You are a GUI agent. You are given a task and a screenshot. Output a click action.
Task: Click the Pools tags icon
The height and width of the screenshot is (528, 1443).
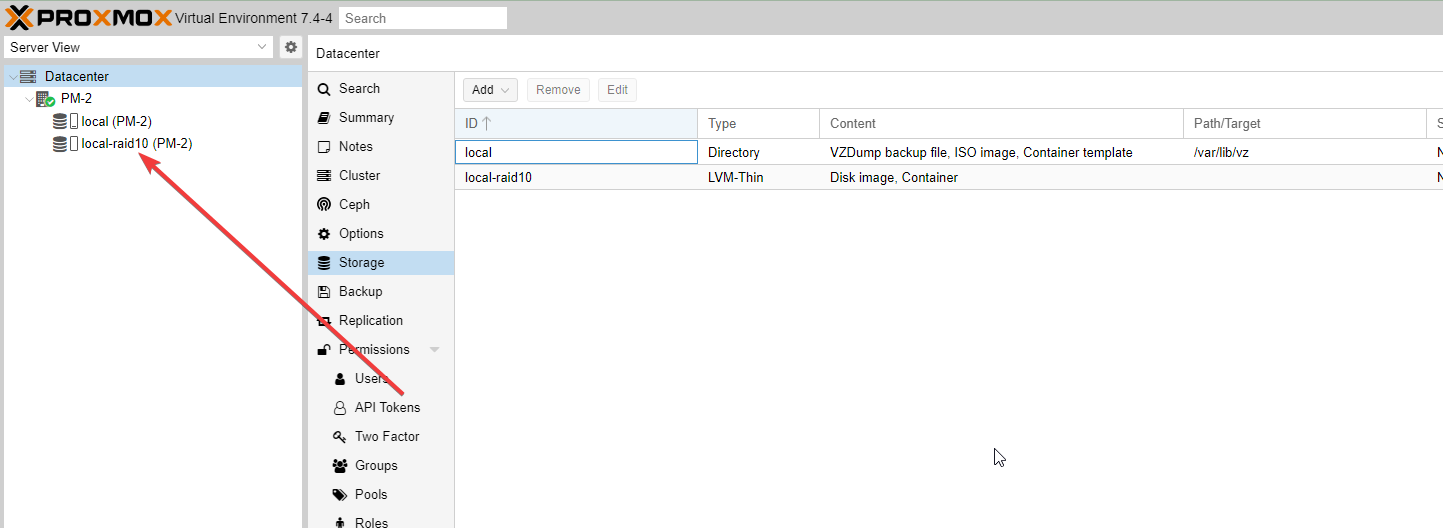[339, 495]
